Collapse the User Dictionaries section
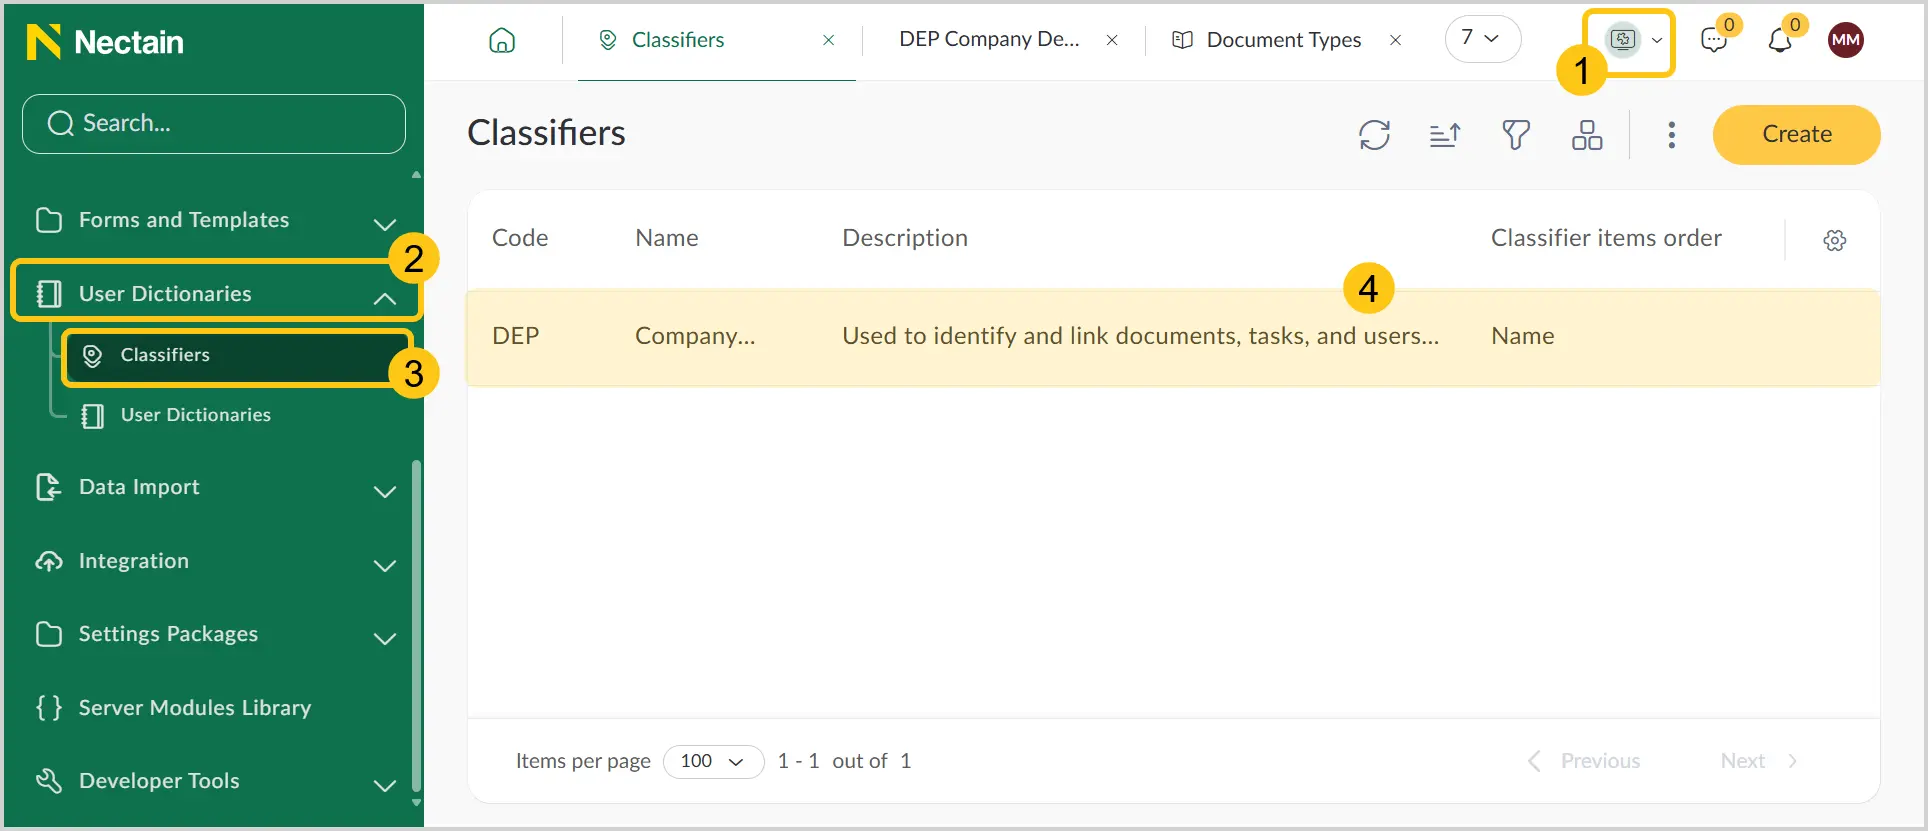Image resolution: width=1928 pixels, height=831 pixels. pos(385,298)
